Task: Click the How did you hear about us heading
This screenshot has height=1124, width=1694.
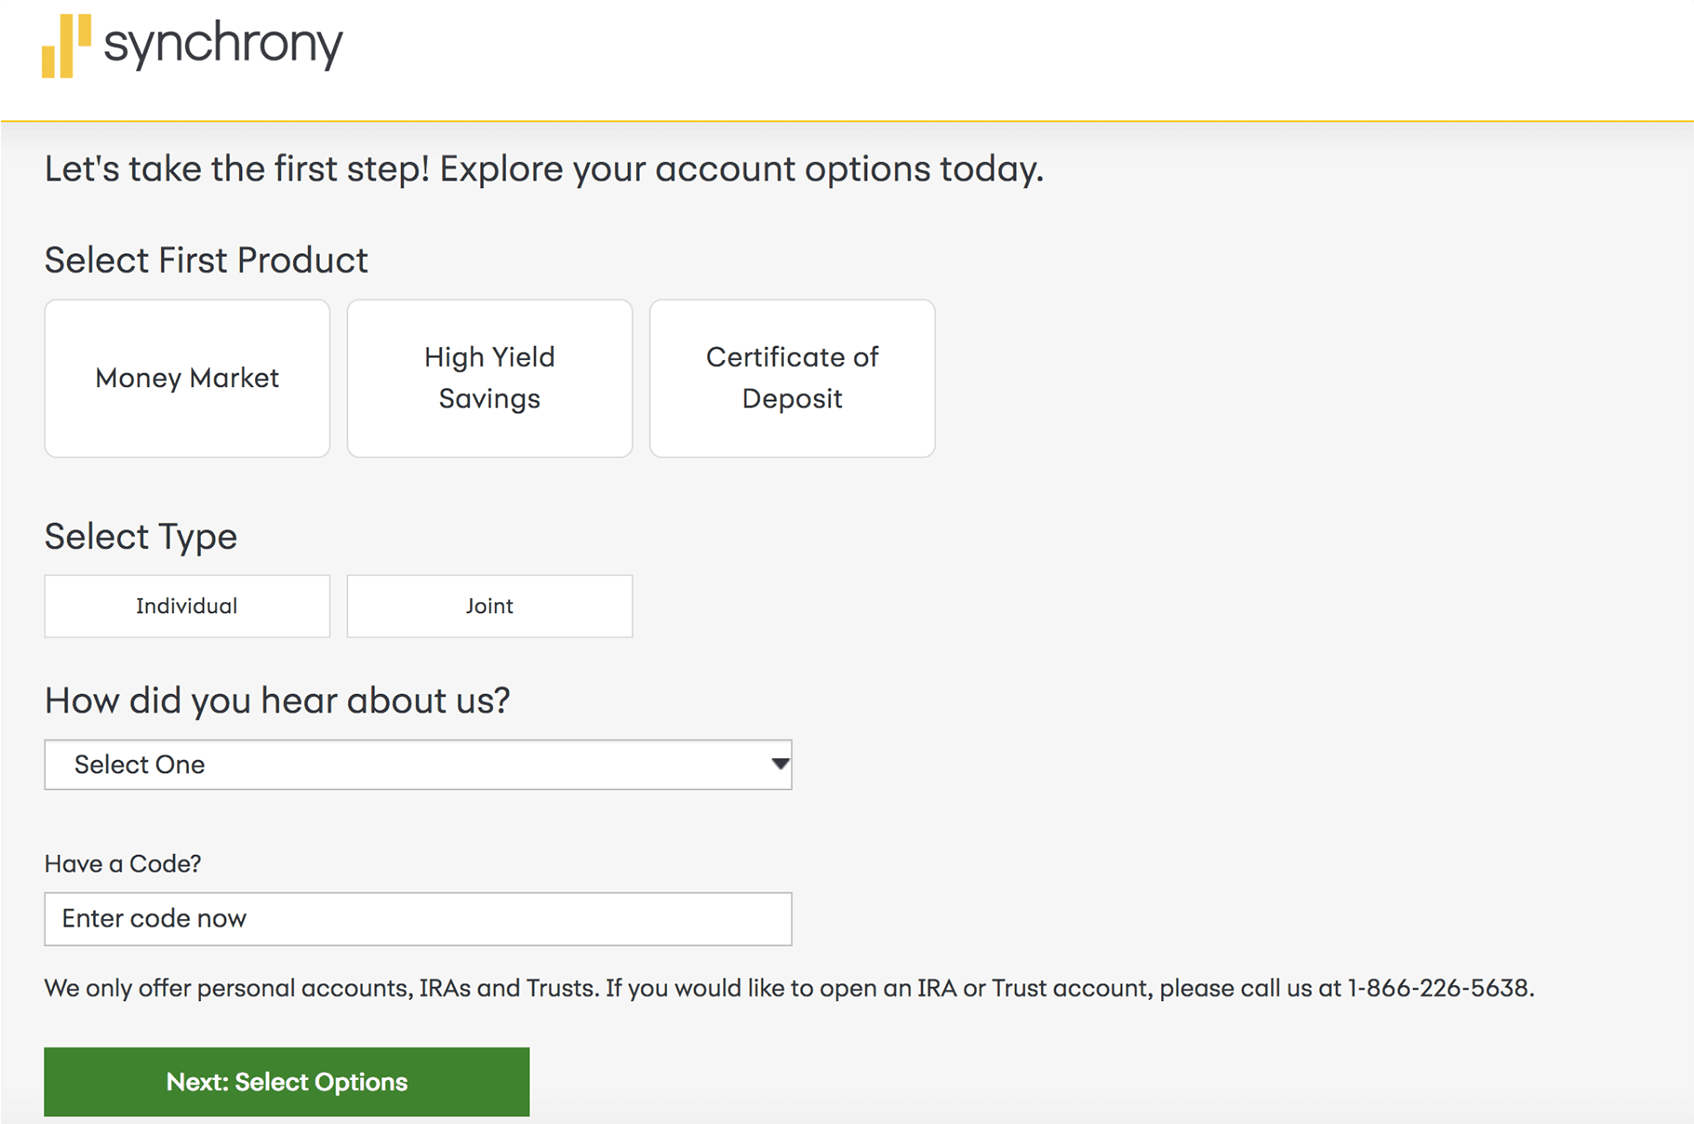Action: [277, 701]
